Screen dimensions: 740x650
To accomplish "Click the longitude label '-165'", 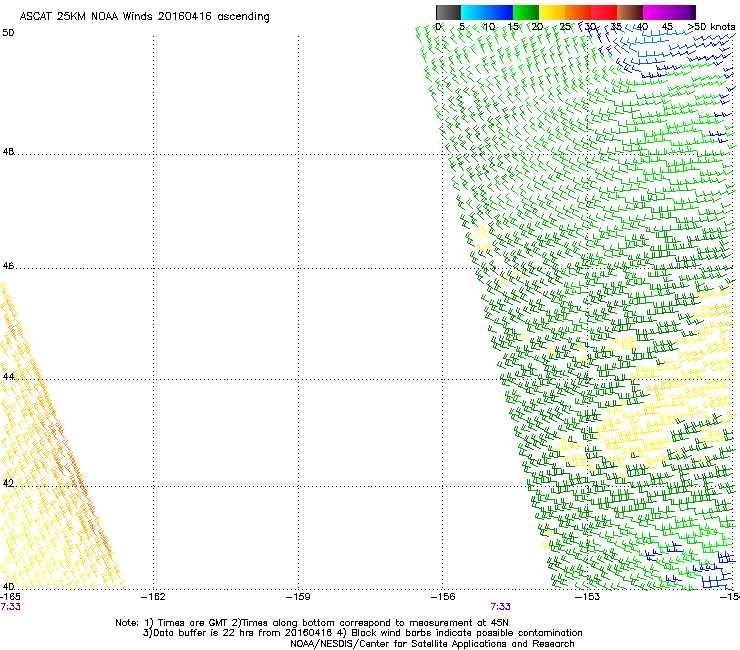I will [x=10, y=597].
